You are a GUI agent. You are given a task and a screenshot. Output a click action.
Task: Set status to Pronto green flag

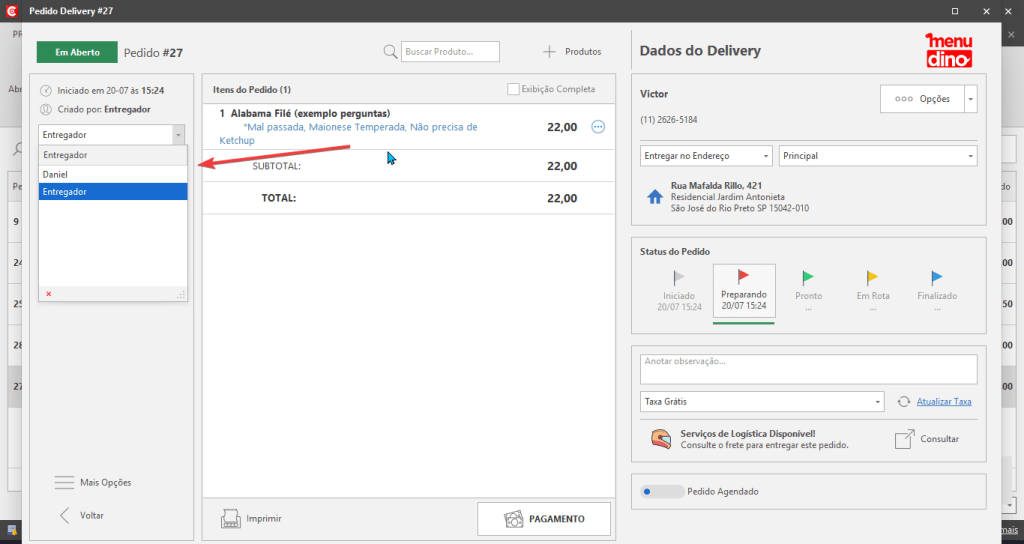click(808, 278)
